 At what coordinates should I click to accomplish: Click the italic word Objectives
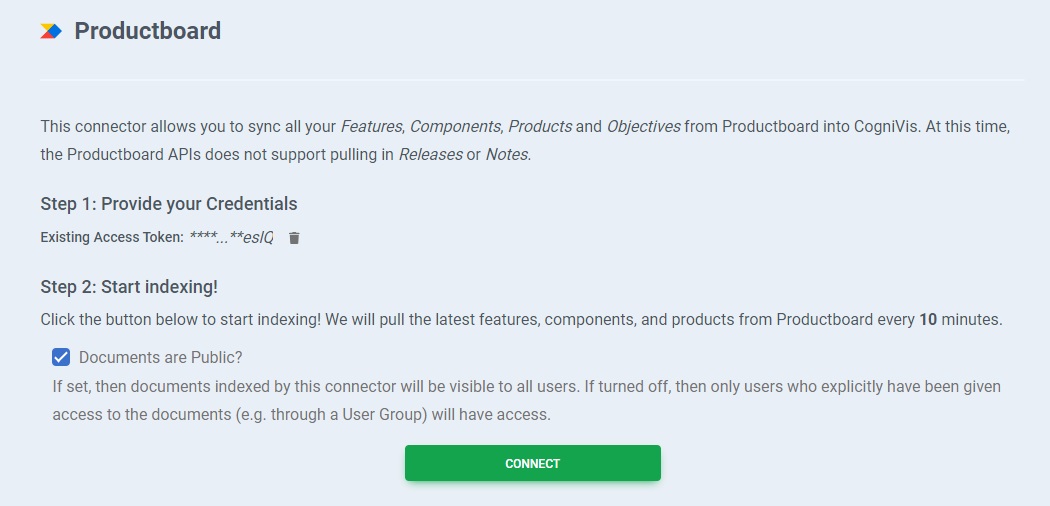[643, 127]
